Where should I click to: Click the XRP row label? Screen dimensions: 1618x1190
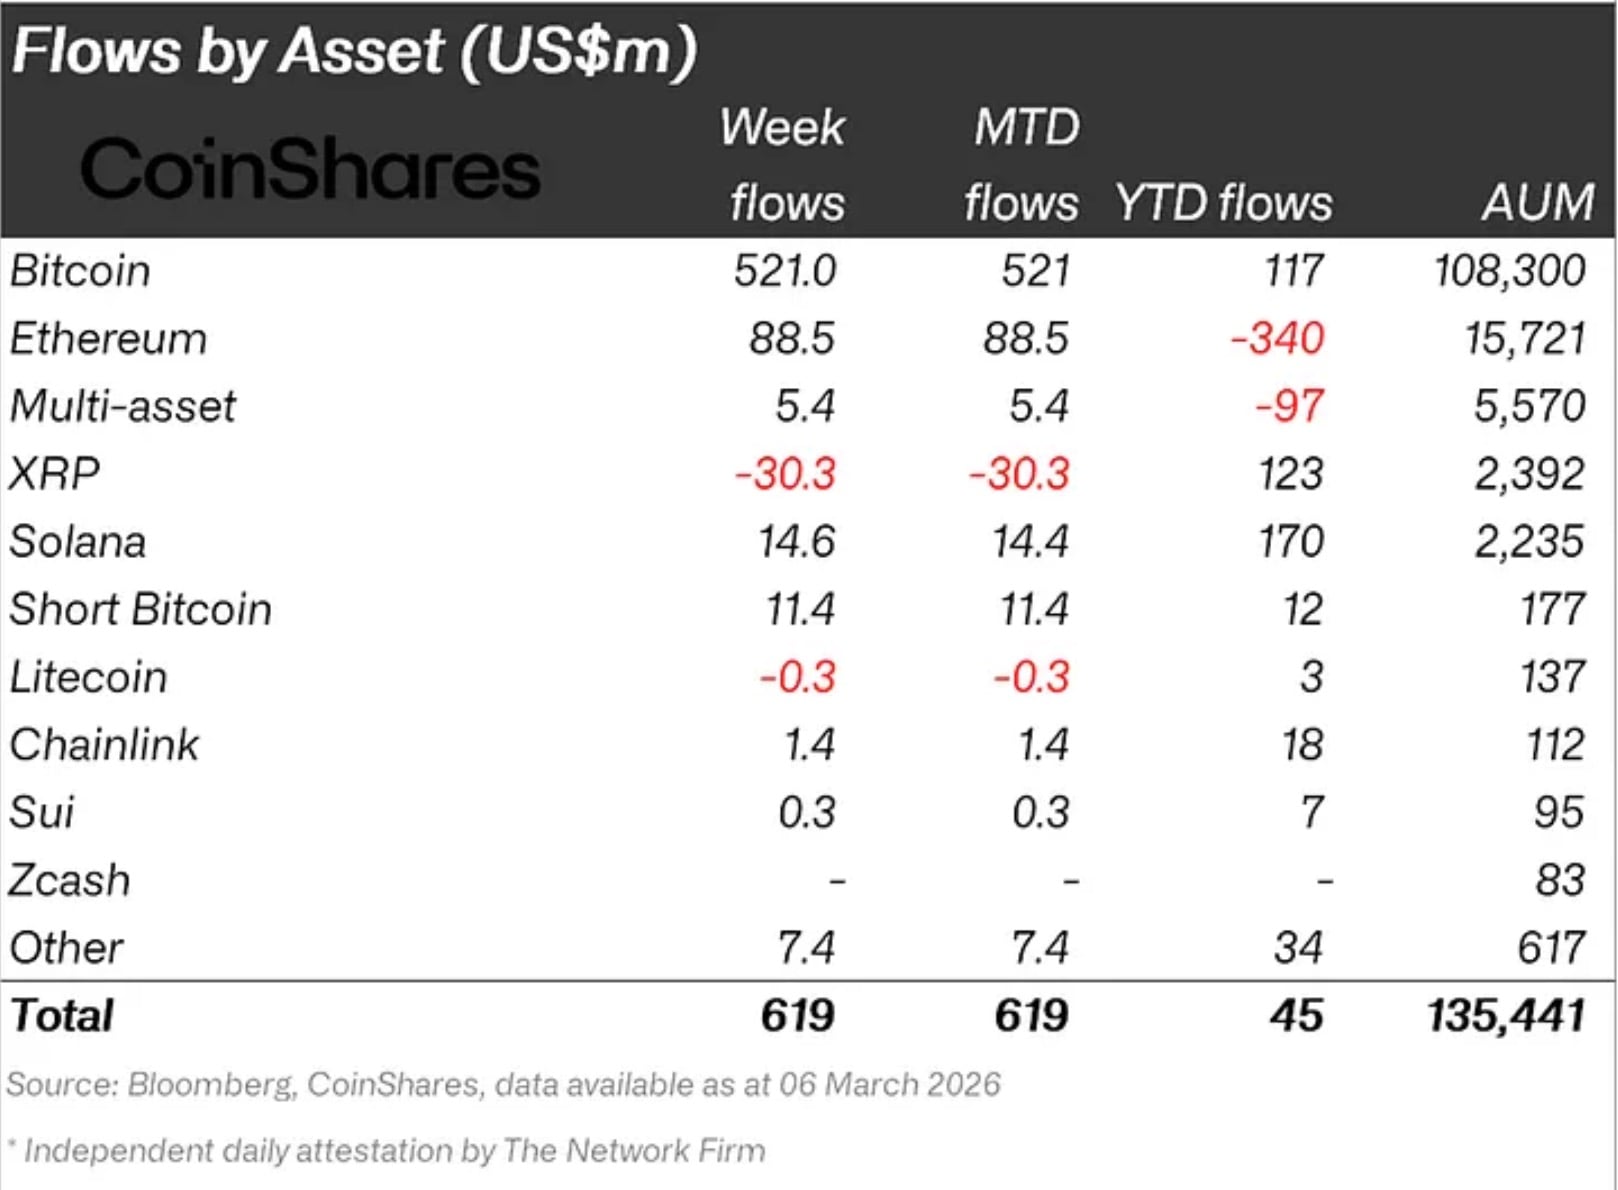pyautogui.click(x=54, y=474)
